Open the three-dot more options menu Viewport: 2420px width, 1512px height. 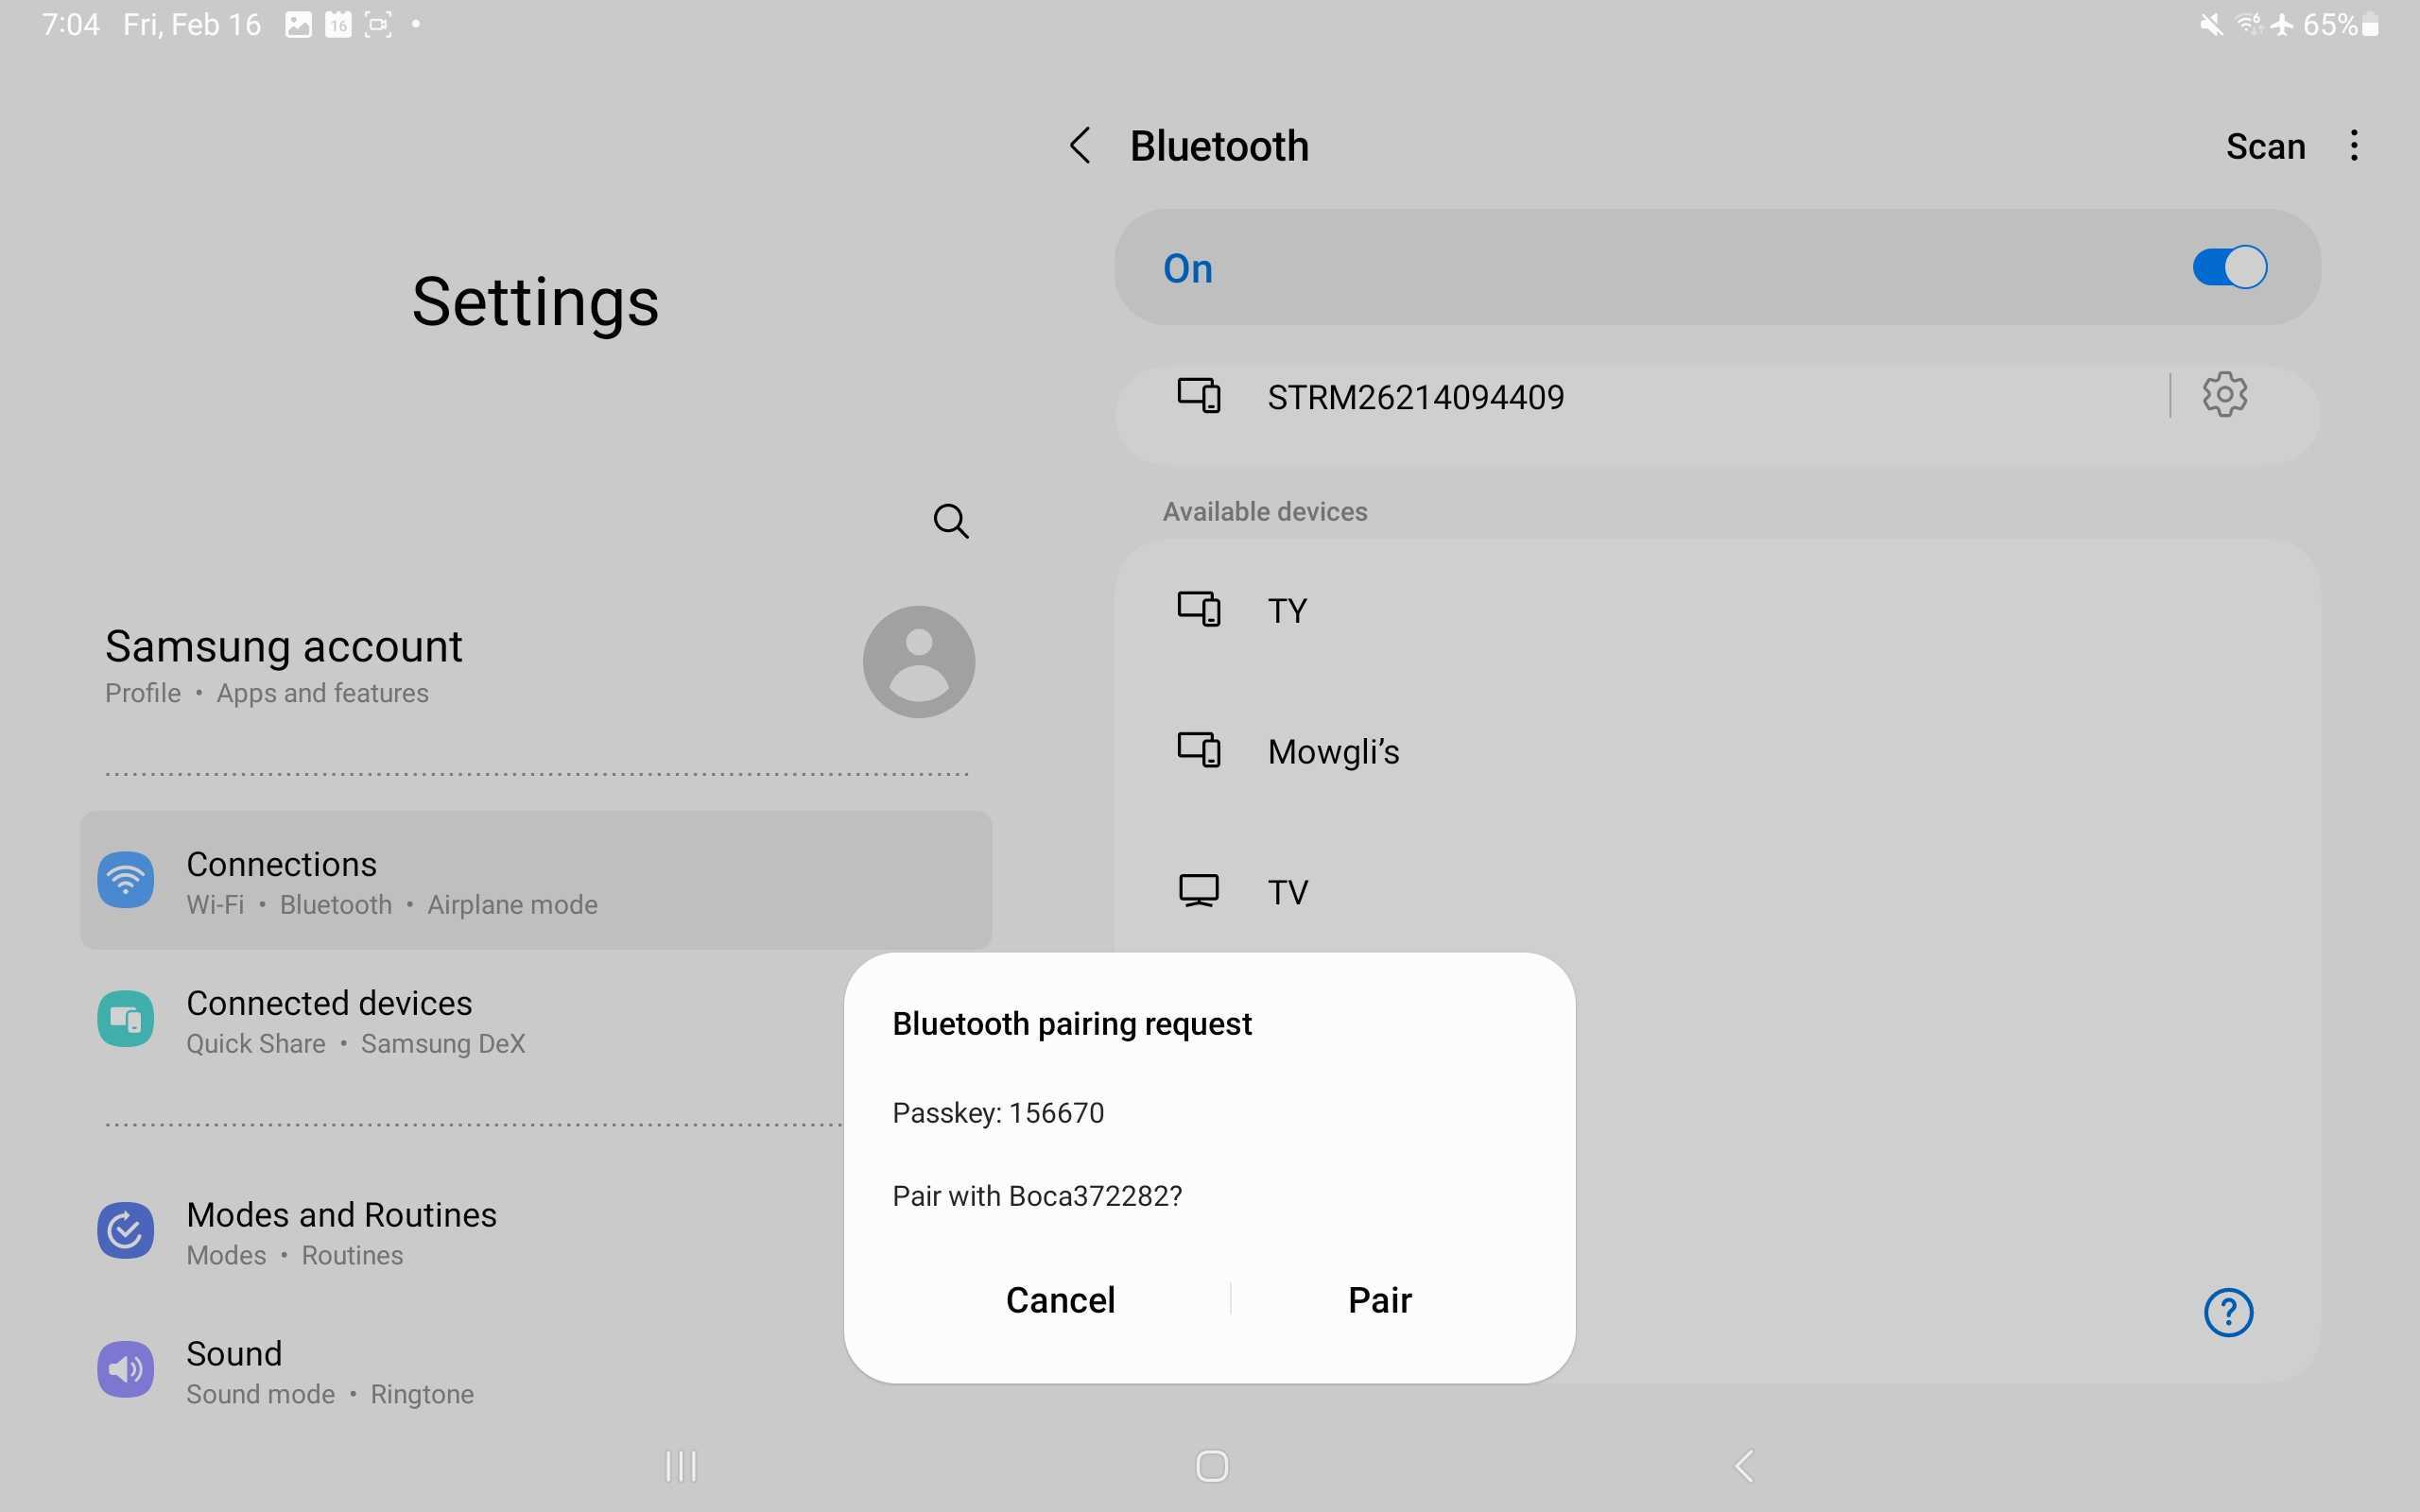pyautogui.click(x=2354, y=146)
